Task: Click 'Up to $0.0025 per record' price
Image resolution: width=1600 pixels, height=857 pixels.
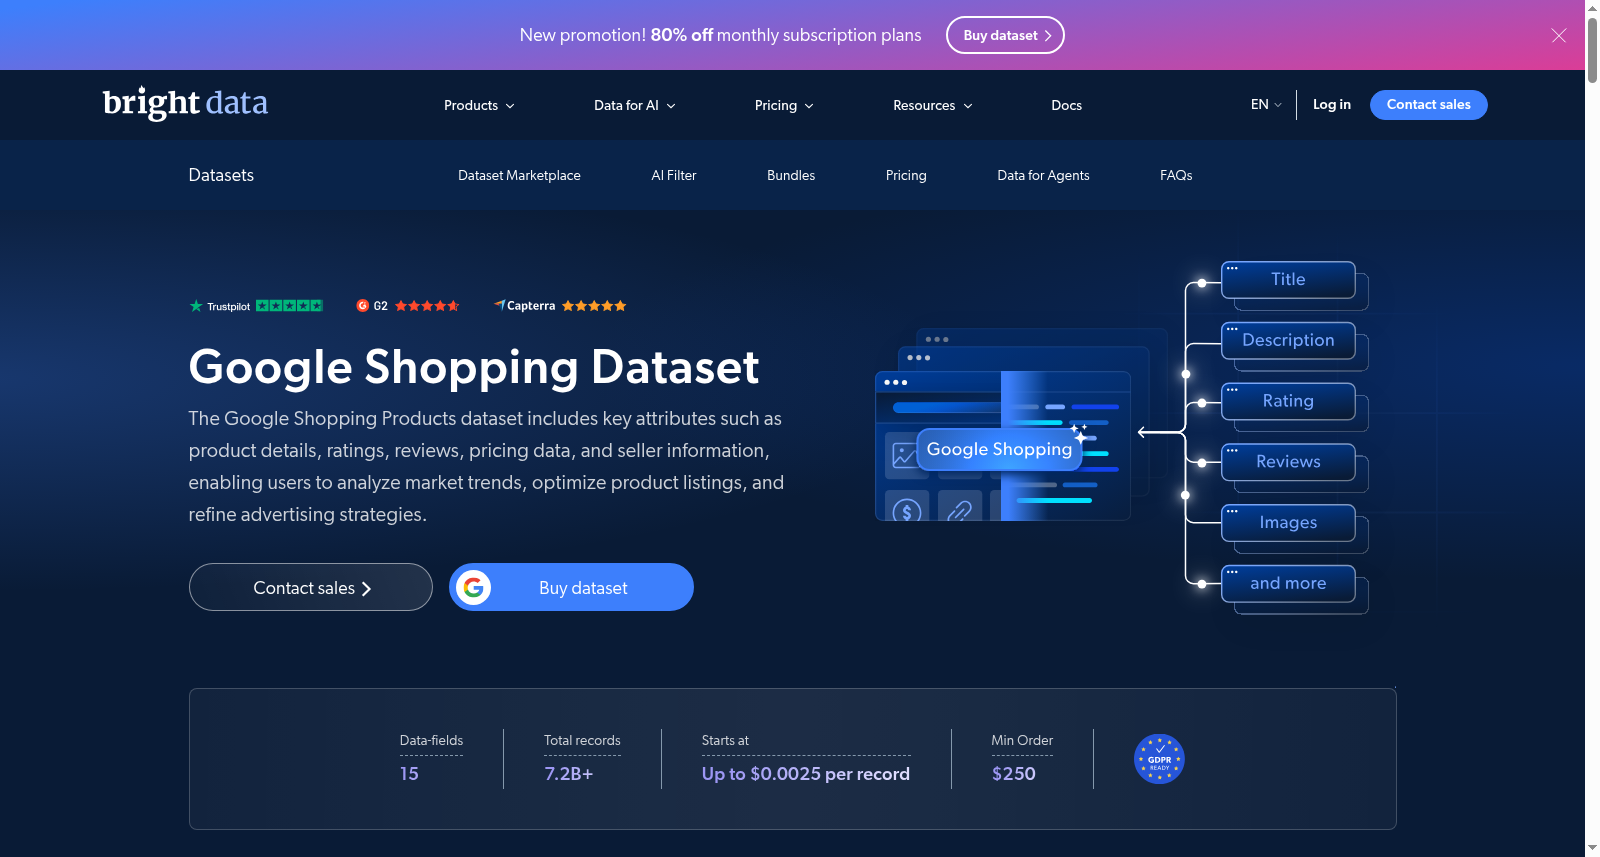Action: [806, 774]
